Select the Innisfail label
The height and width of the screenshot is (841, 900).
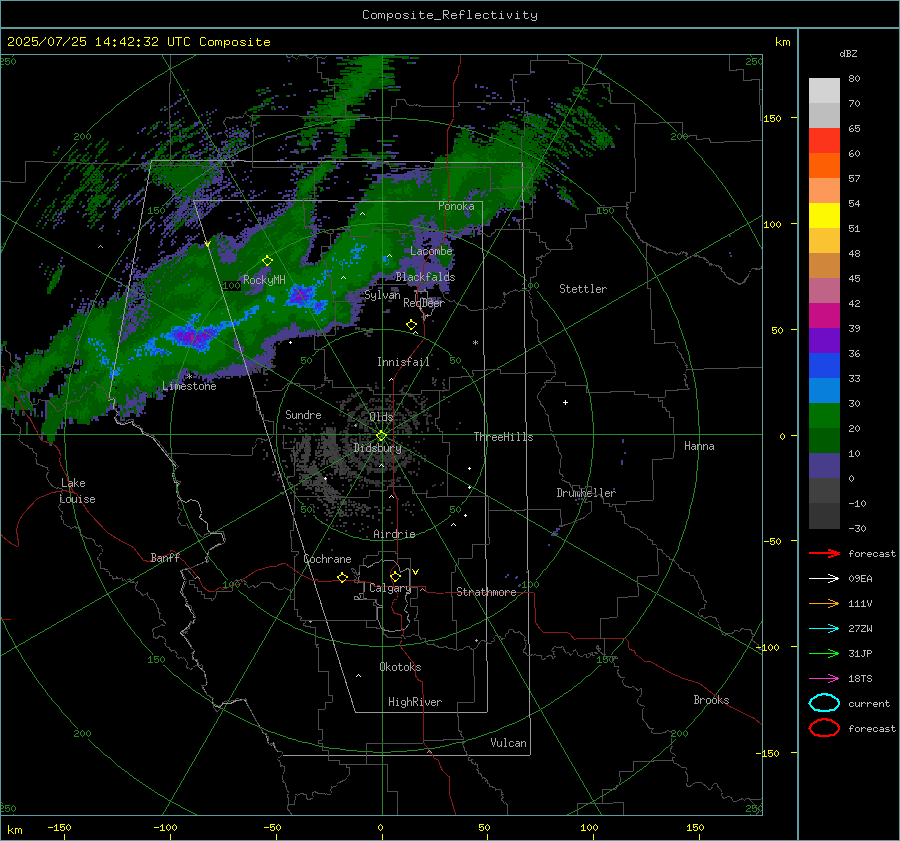pos(403,362)
